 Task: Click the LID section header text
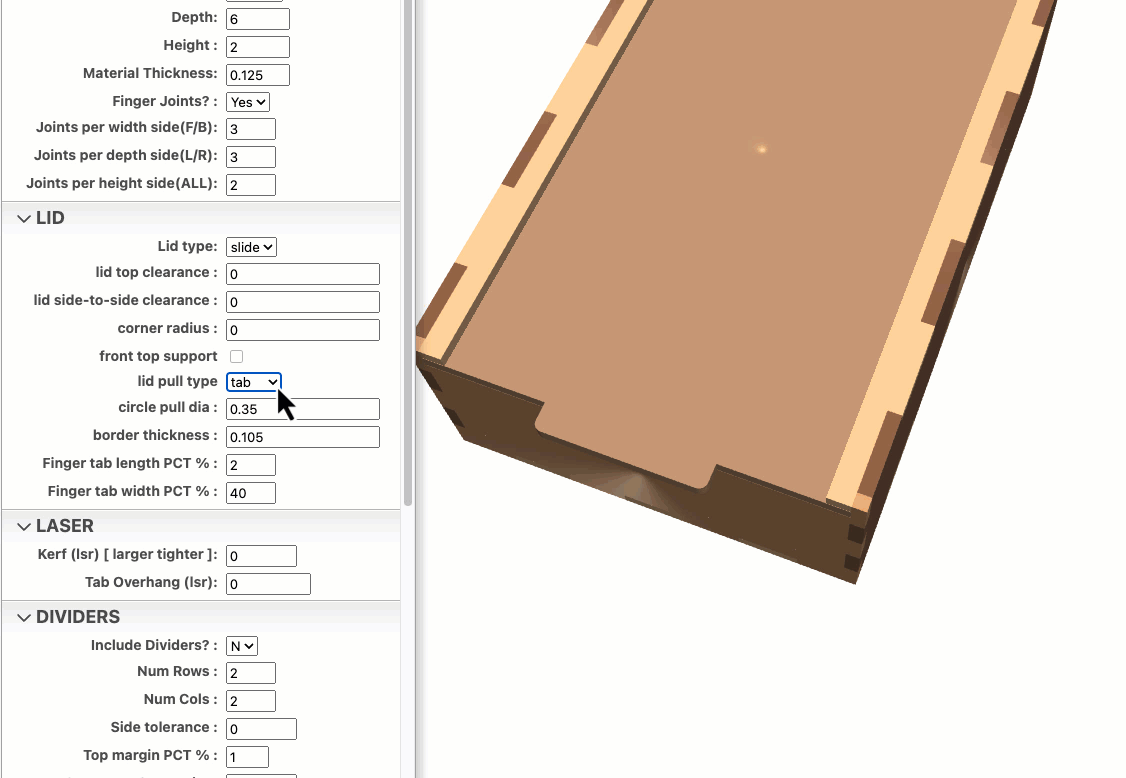pos(50,218)
